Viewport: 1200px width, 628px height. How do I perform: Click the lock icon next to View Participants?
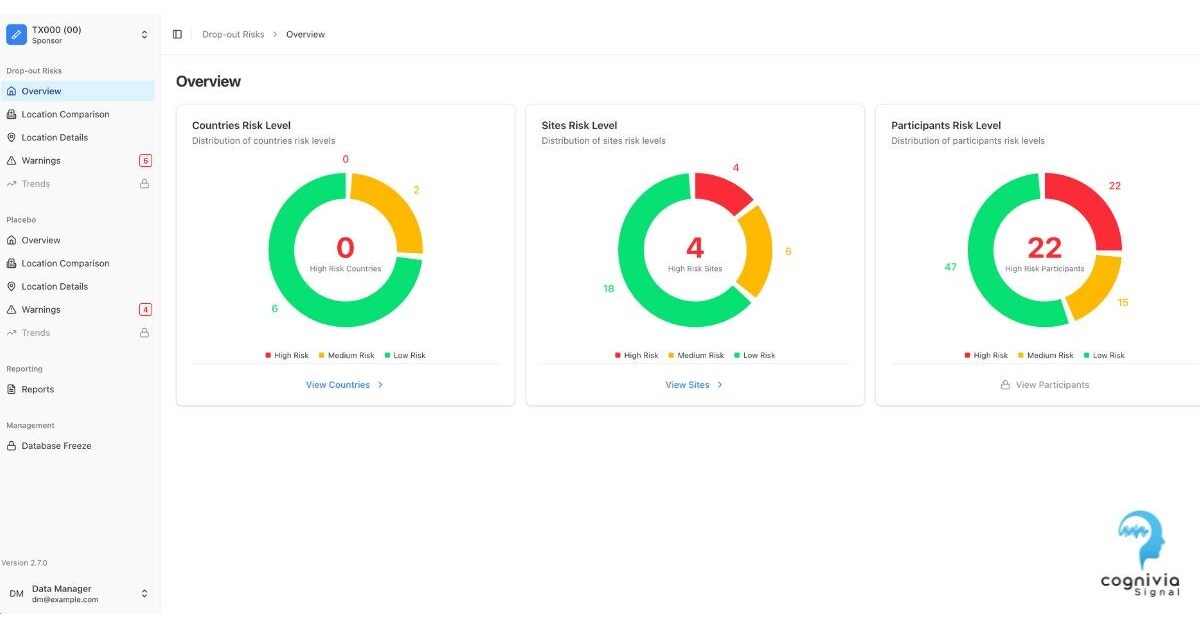(x=1005, y=385)
